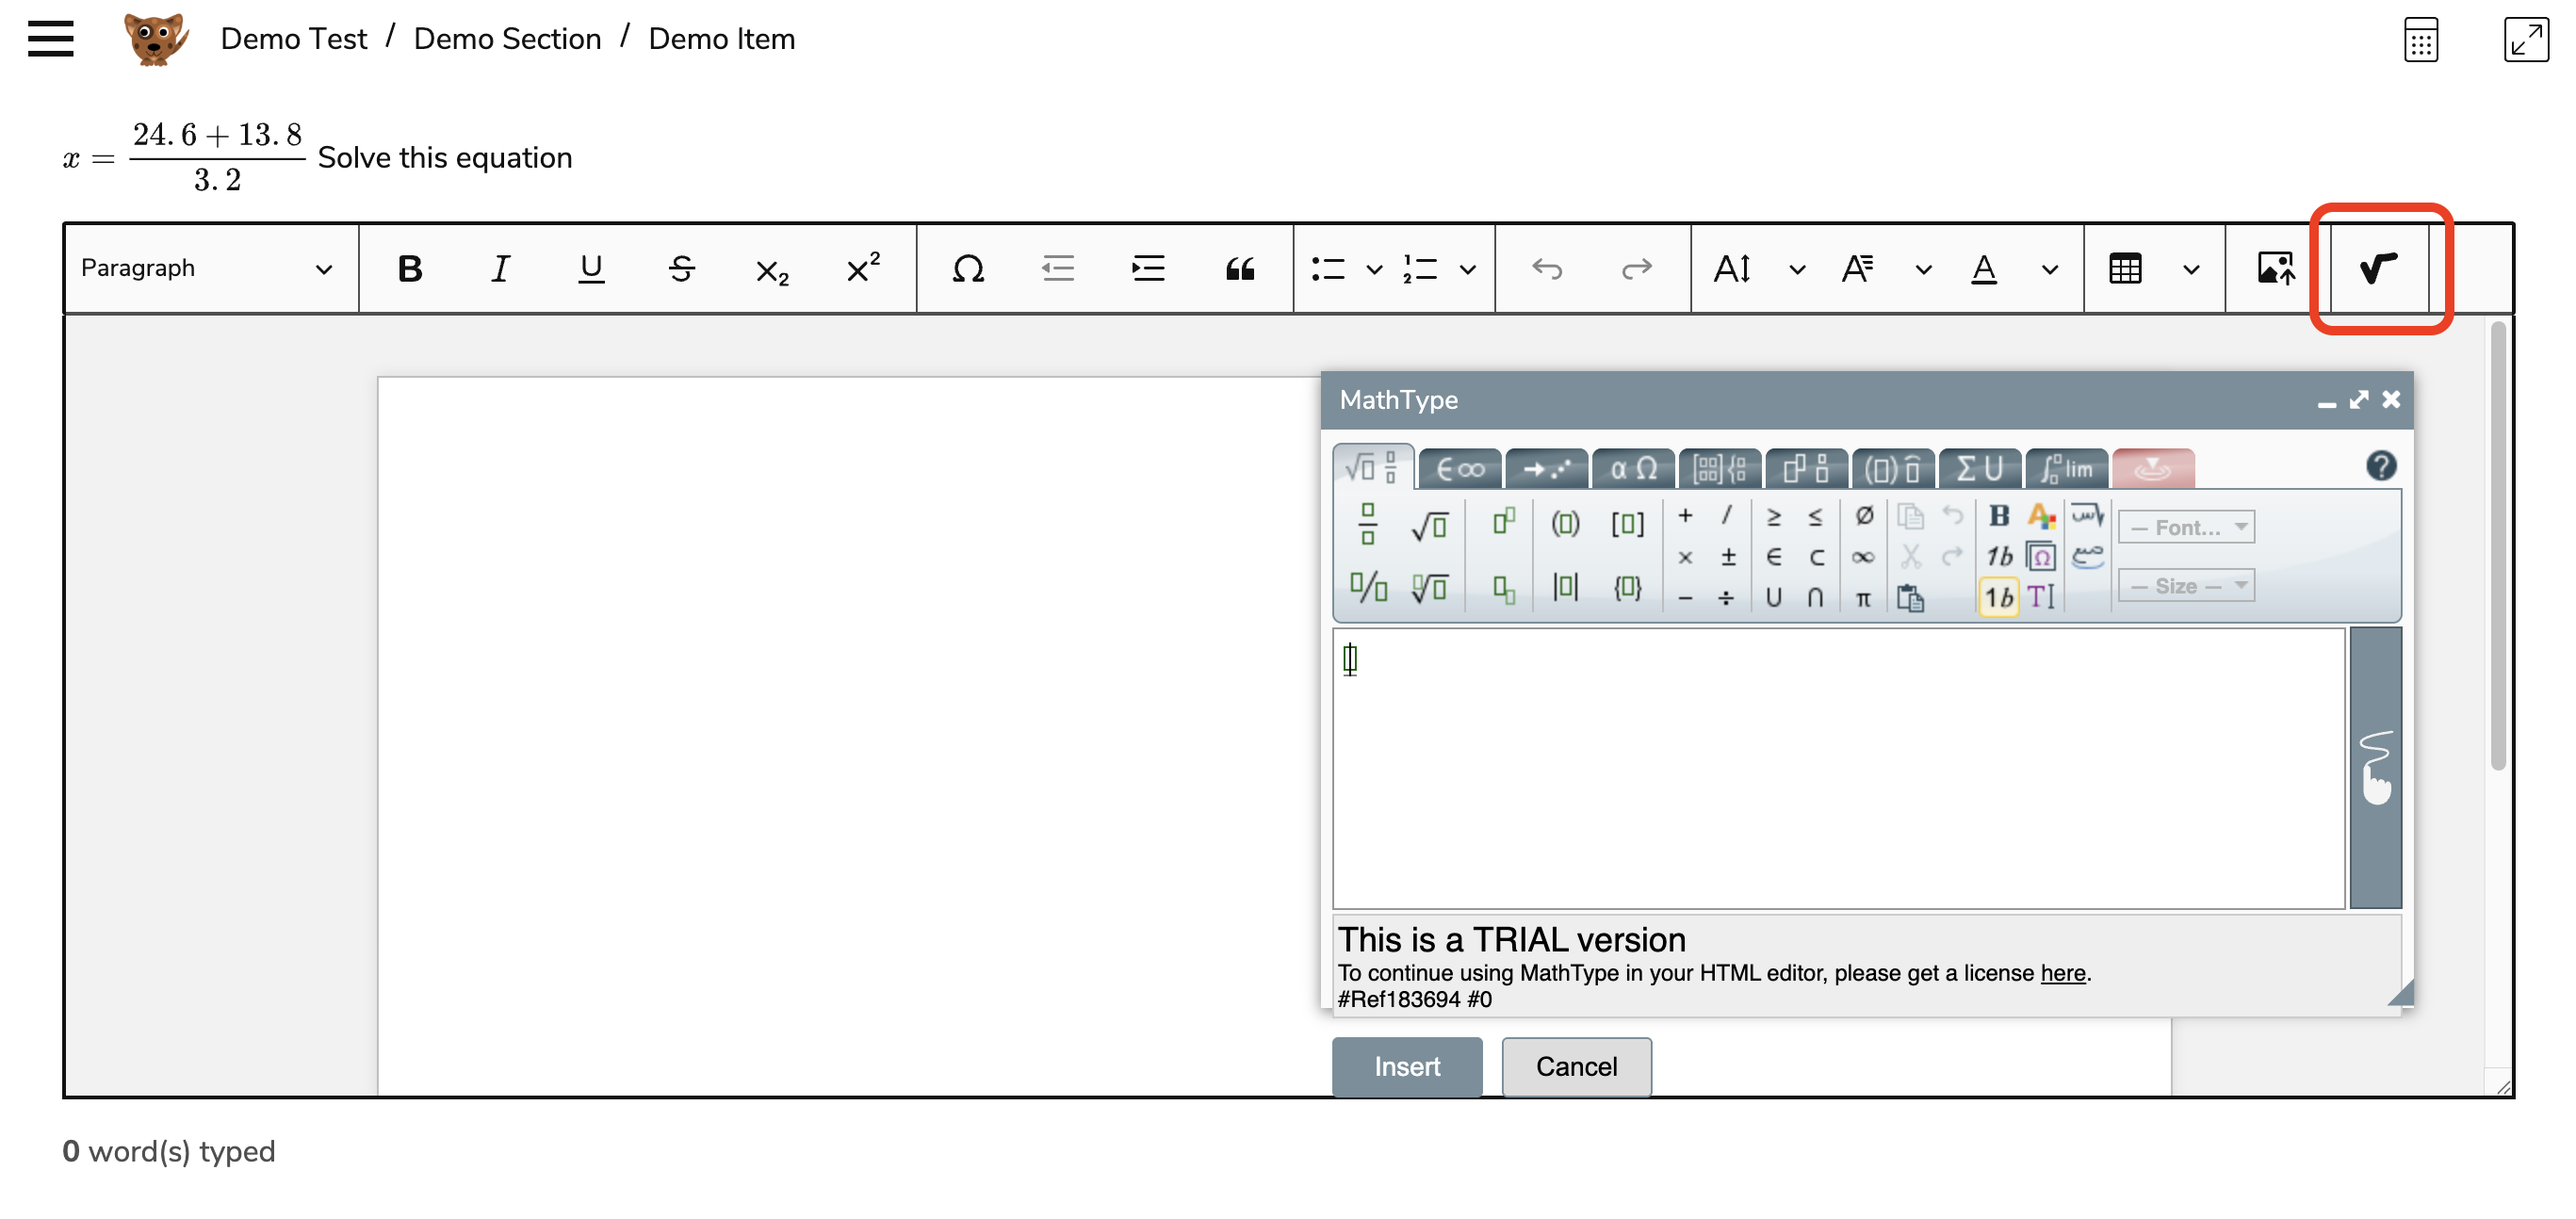
Task: Open MathType color picker
Action: coord(2040,516)
